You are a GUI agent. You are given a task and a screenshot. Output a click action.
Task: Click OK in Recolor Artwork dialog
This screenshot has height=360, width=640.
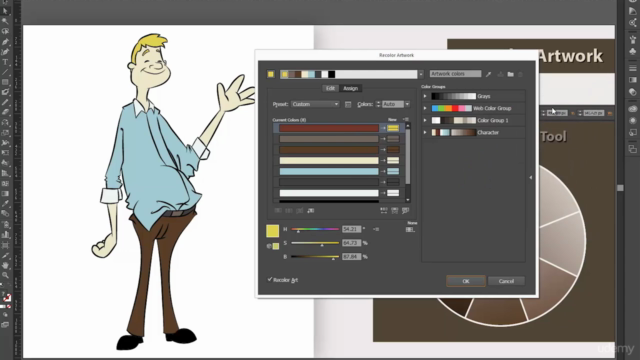pos(466,281)
